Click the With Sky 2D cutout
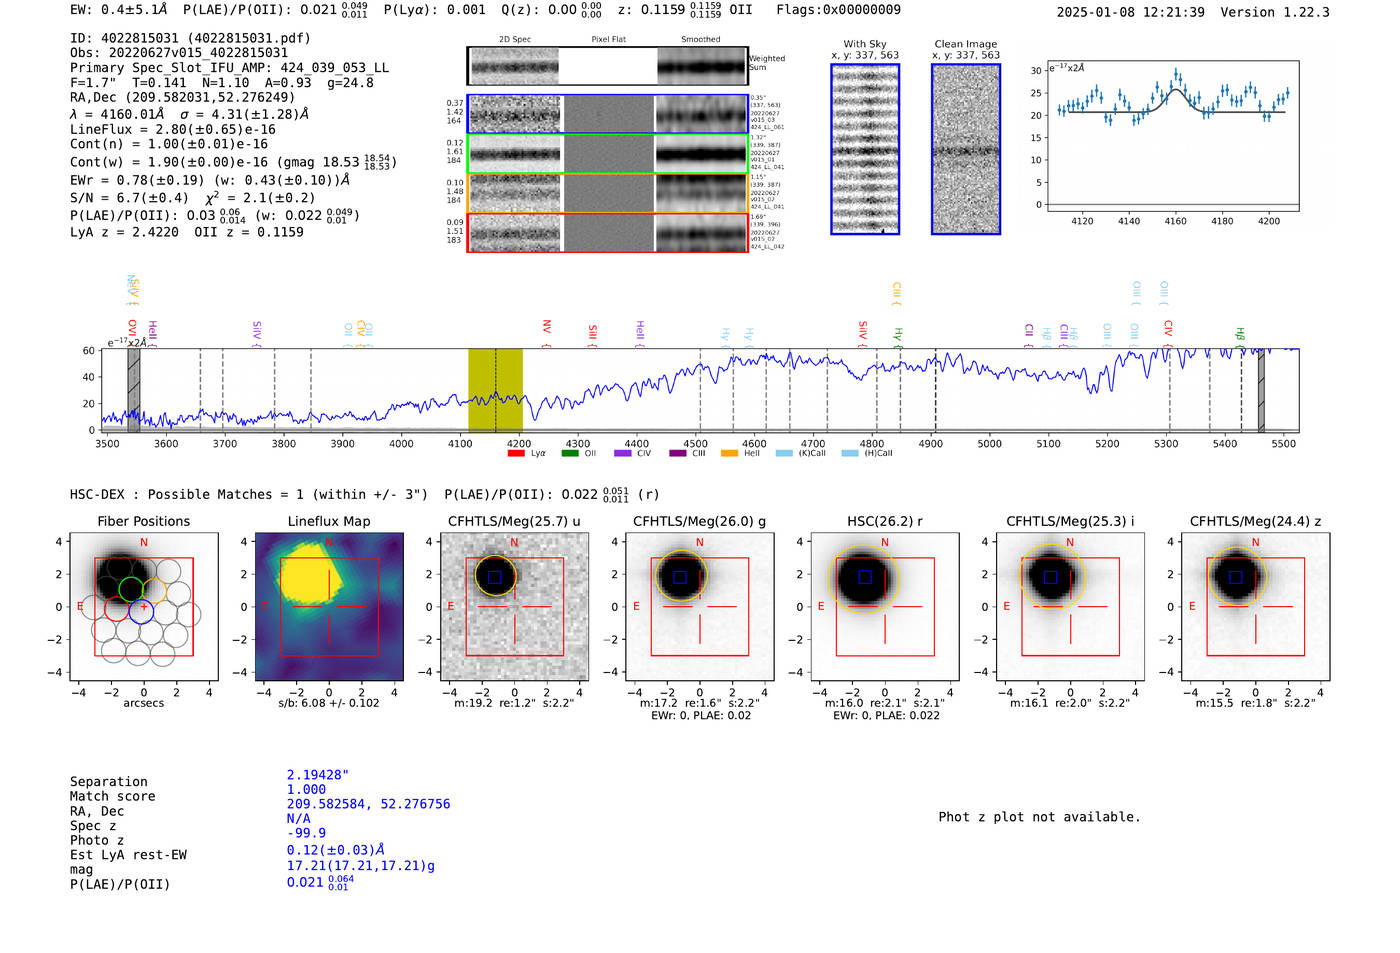Screen dimensions: 1400x953 click(865, 149)
